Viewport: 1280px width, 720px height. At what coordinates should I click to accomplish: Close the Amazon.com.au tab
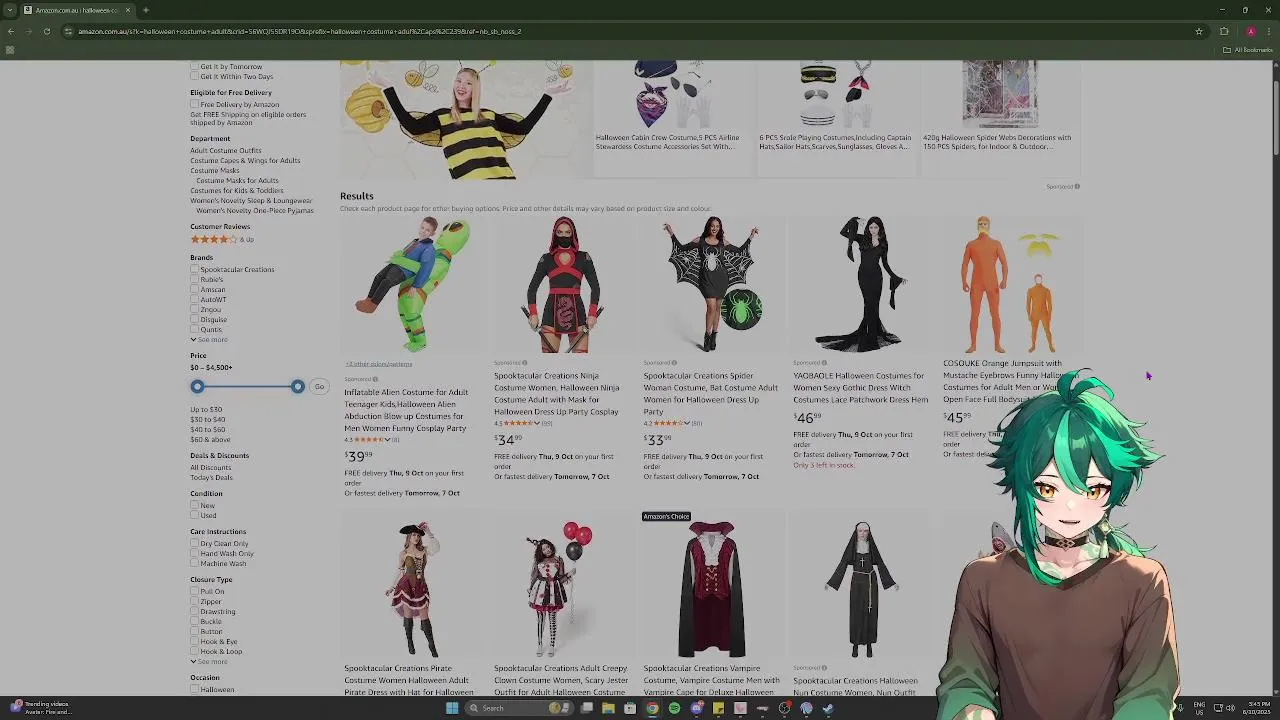pos(128,10)
